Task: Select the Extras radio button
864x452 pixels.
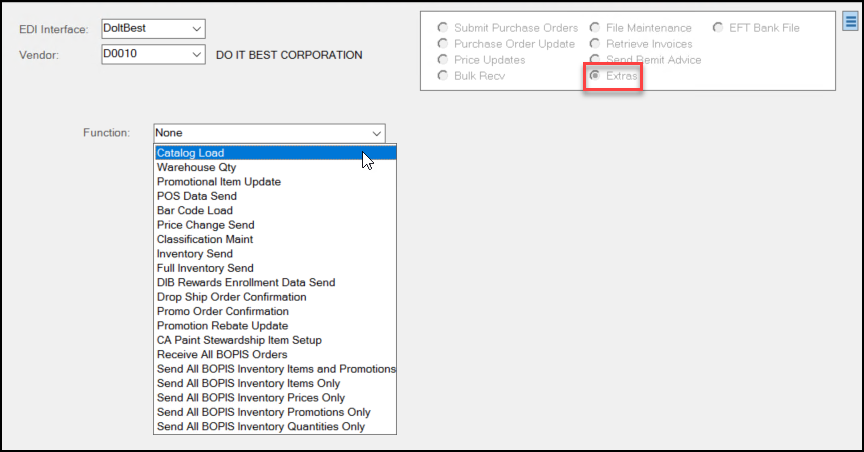Action: tap(596, 76)
